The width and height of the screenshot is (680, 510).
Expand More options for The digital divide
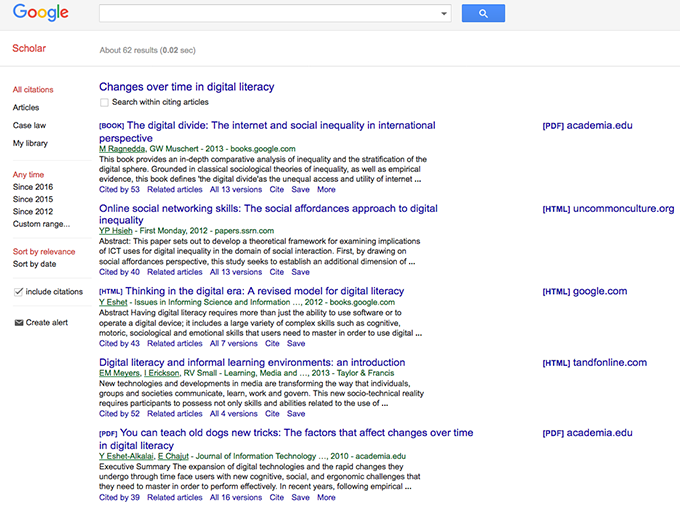(x=326, y=189)
